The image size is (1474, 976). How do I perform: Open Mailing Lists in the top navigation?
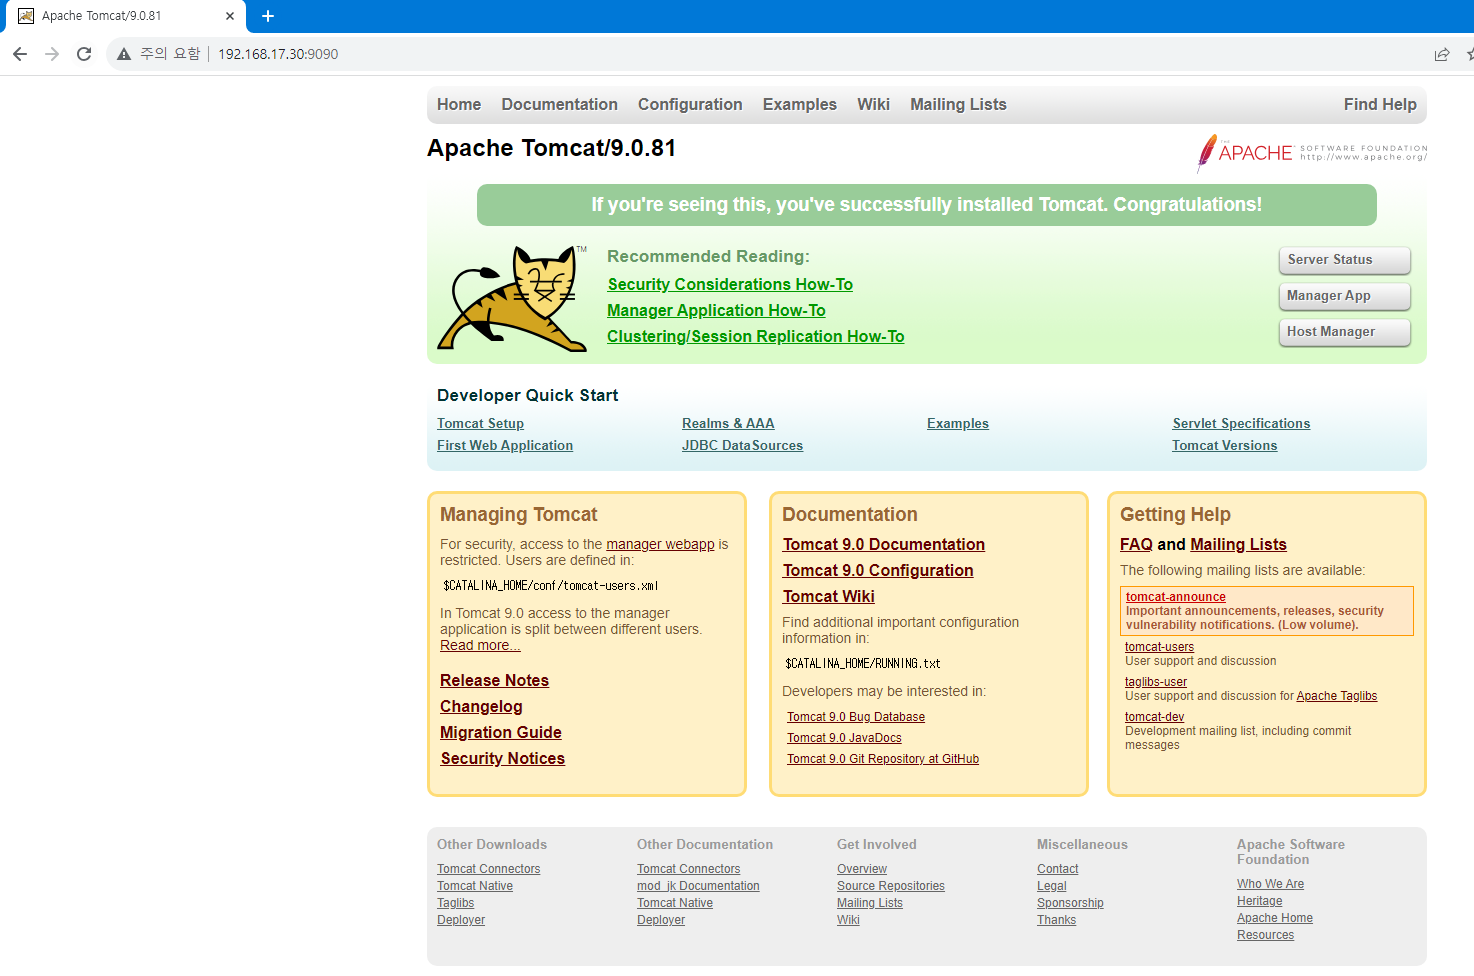(x=958, y=104)
